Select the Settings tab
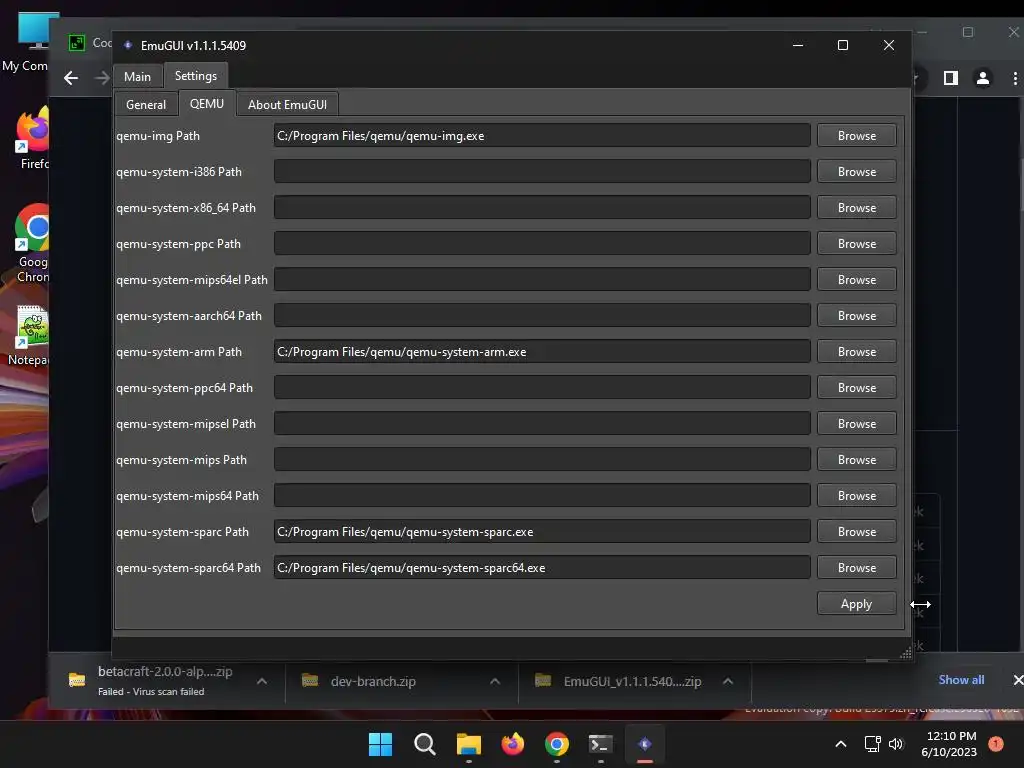Image resolution: width=1024 pixels, height=768 pixels. tap(196, 76)
